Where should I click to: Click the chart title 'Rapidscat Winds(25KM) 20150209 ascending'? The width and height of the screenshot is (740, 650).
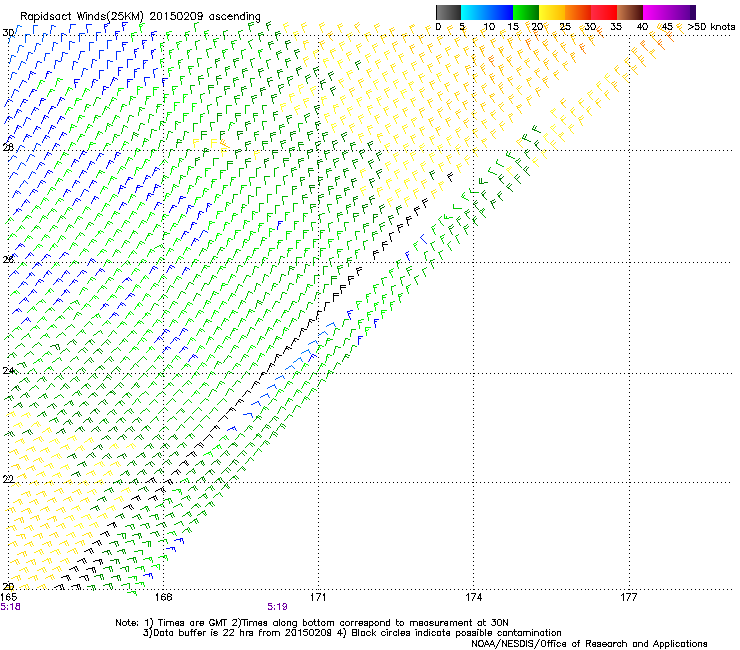(x=140, y=17)
